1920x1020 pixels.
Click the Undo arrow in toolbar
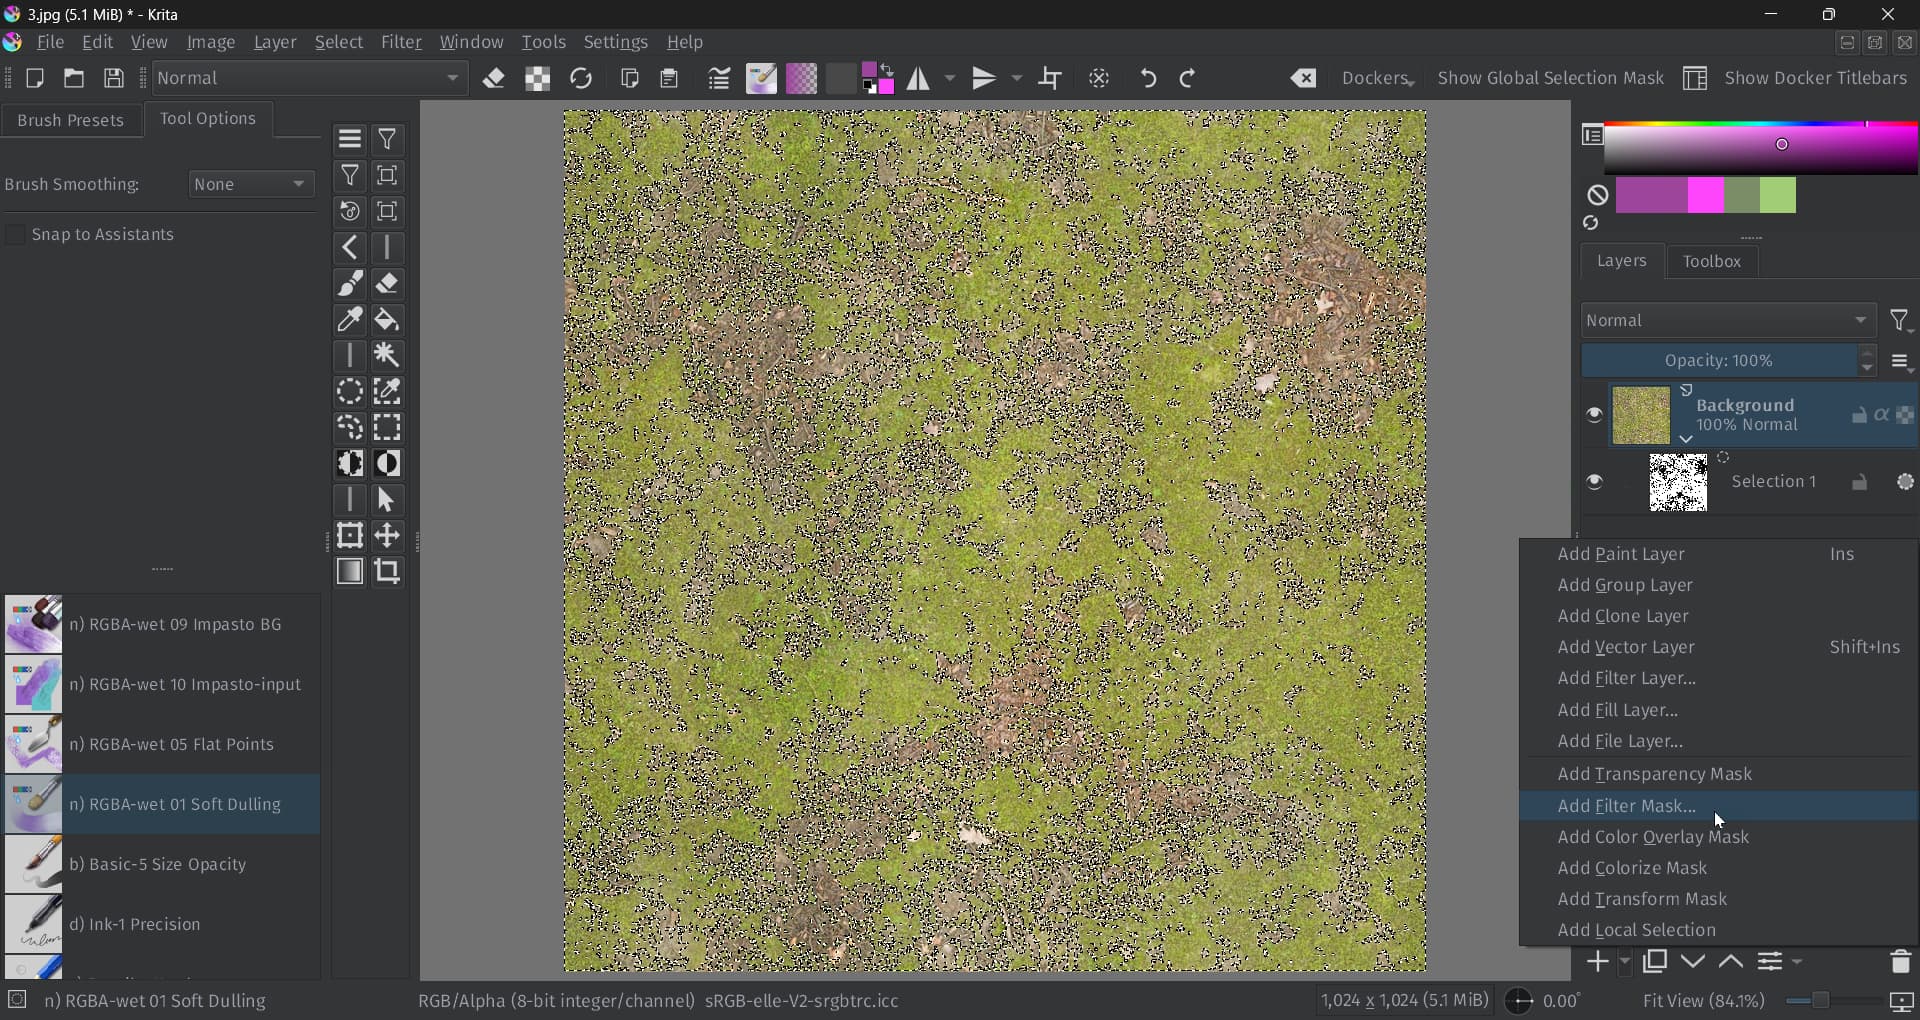[1148, 79]
